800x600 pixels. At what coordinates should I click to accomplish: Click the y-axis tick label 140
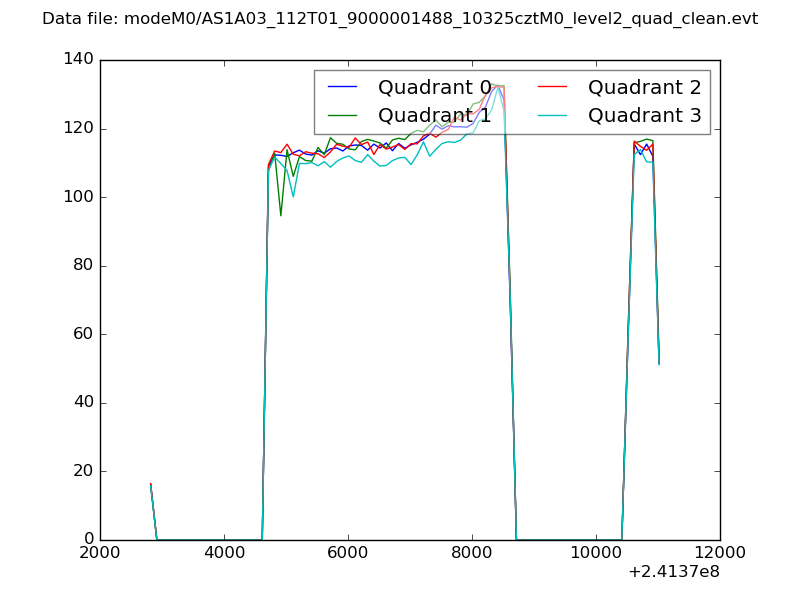(77, 60)
